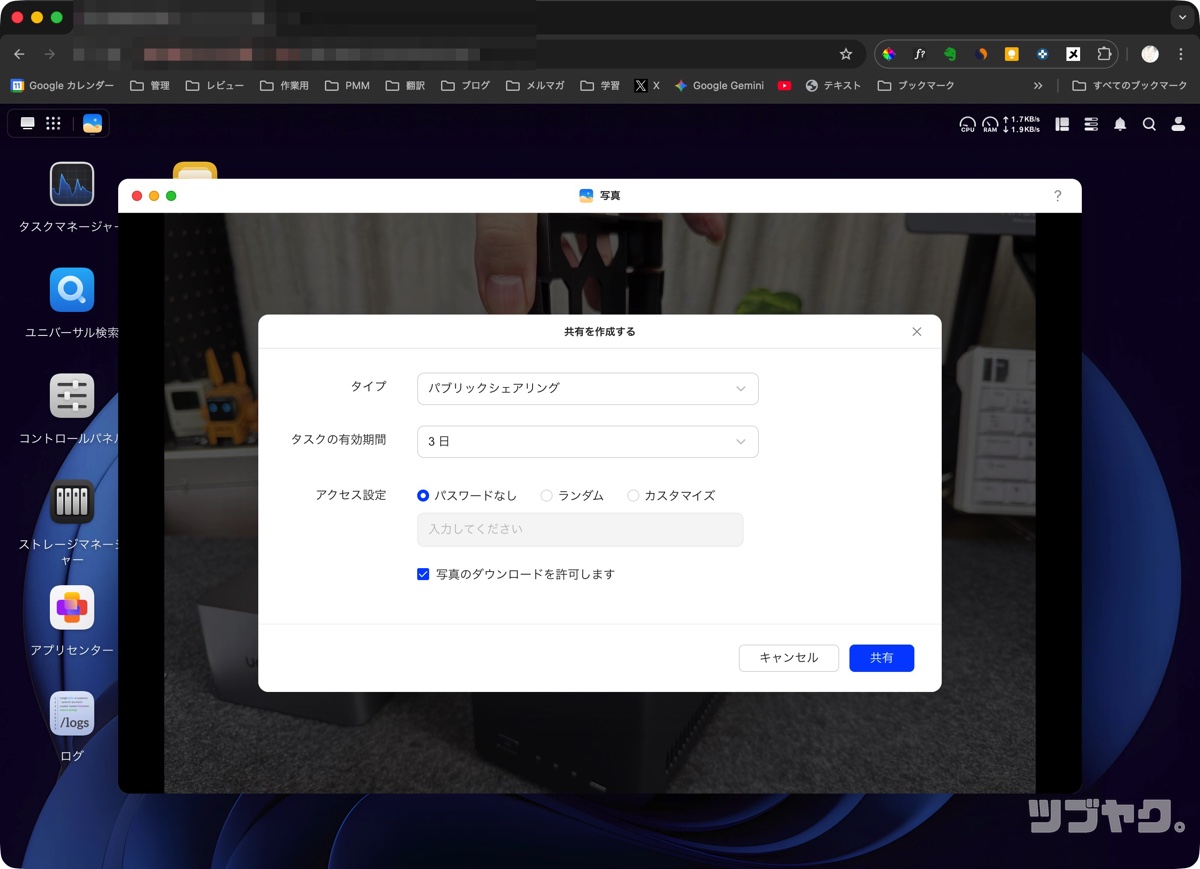
Task: Open the app grid launcher icon
Action: point(54,123)
